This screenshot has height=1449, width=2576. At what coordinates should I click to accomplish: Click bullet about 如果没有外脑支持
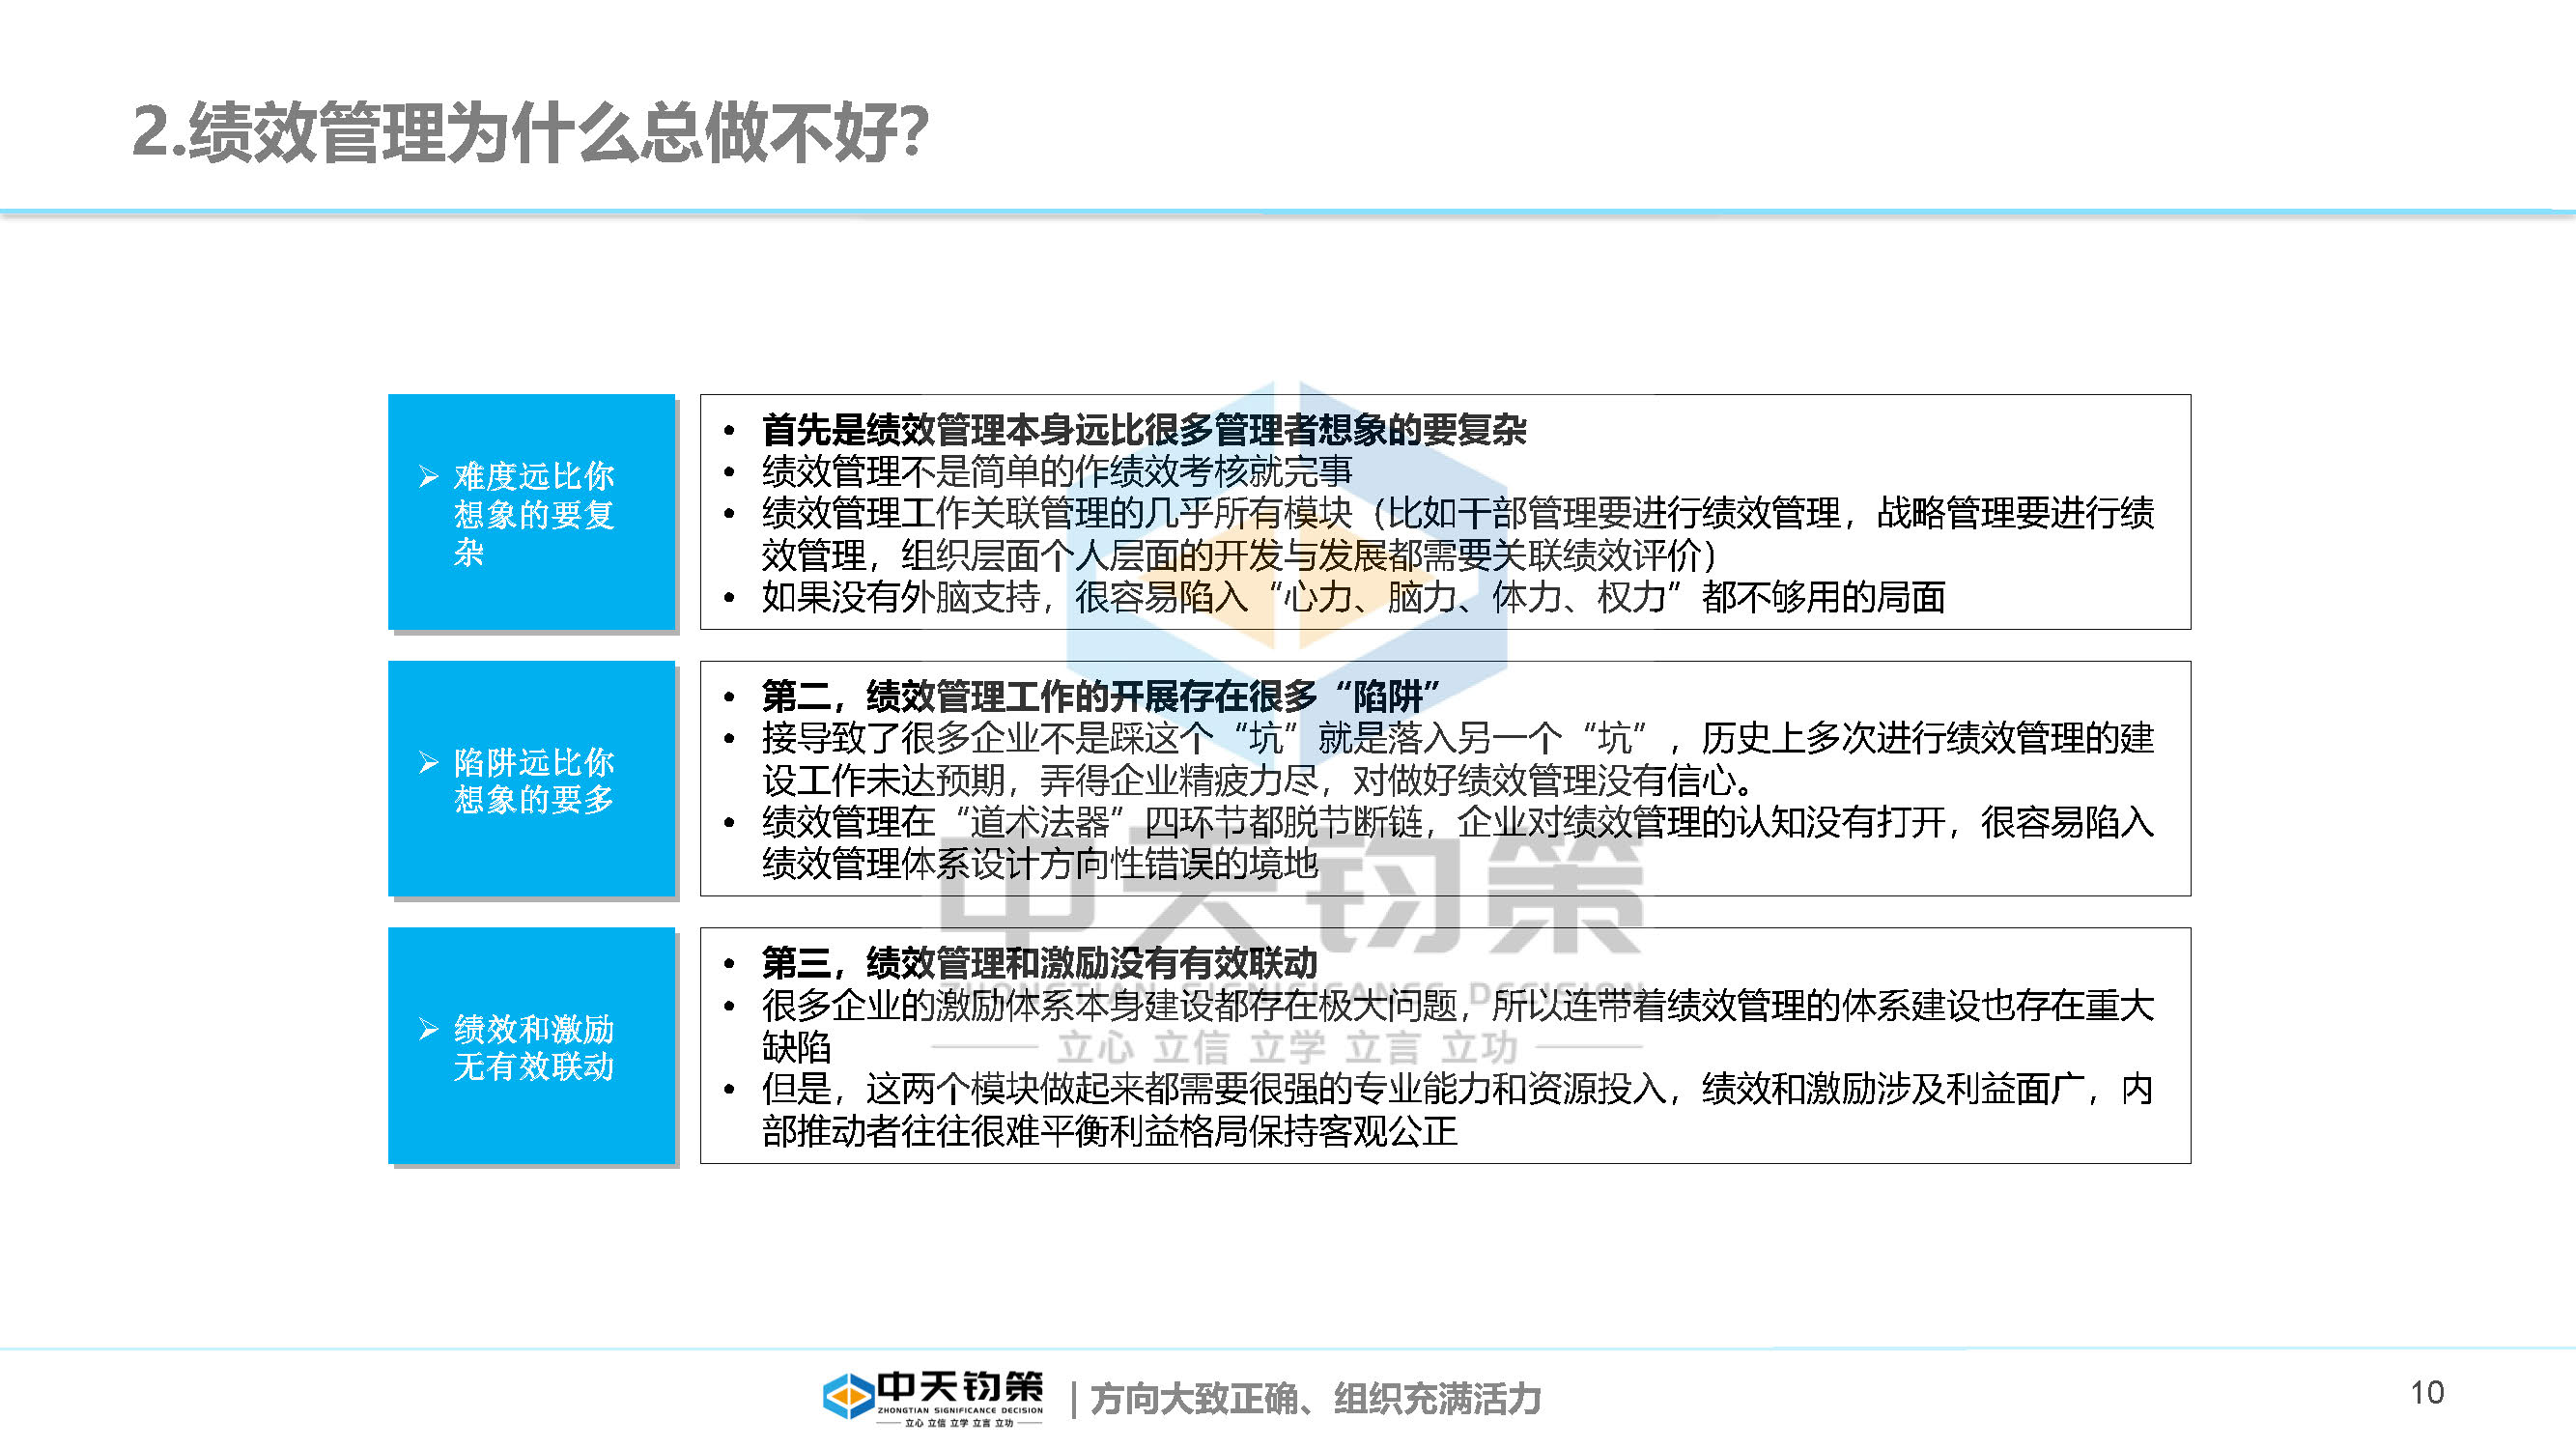coord(1352,597)
